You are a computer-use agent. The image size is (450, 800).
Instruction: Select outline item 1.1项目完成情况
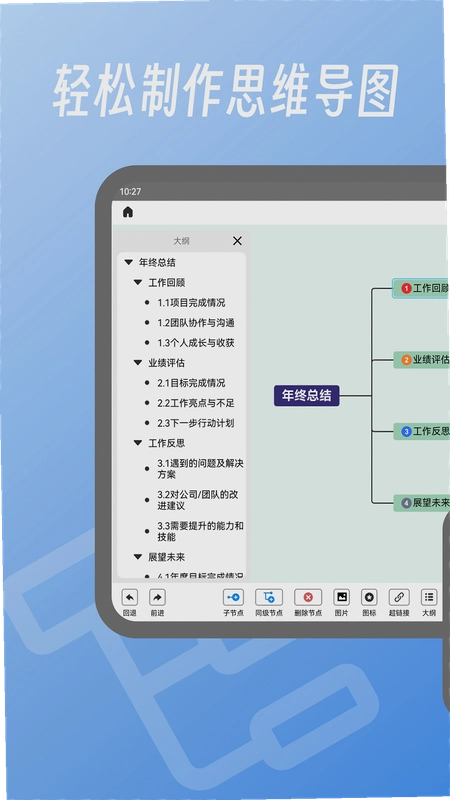coord(191,303)
